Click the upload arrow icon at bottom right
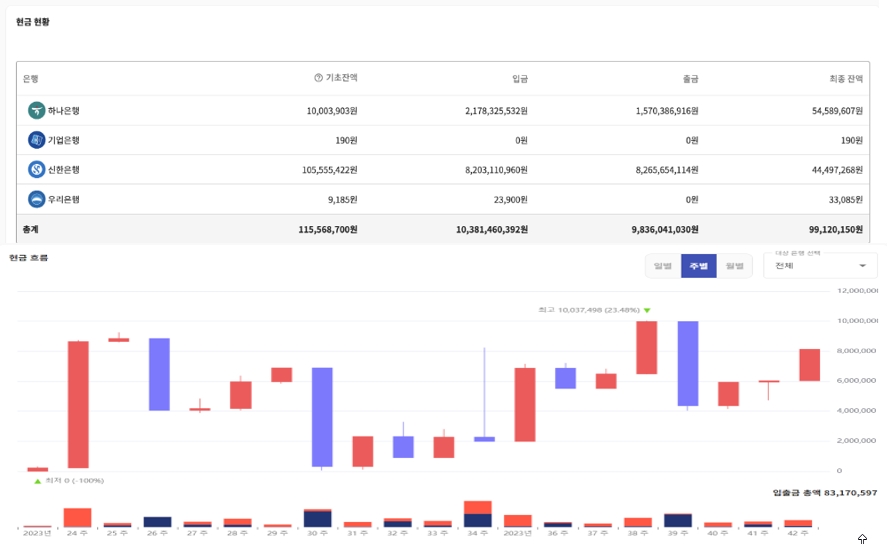Image resolution: width=887 pixels, height=544 pixels. (862, 539)
